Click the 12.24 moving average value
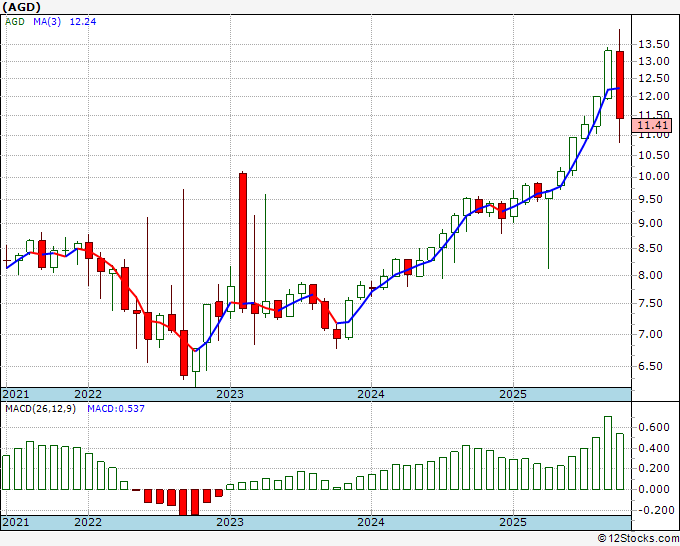Image resolution: width=680 pixels, height=546 pixels. [x=83, y=22]
